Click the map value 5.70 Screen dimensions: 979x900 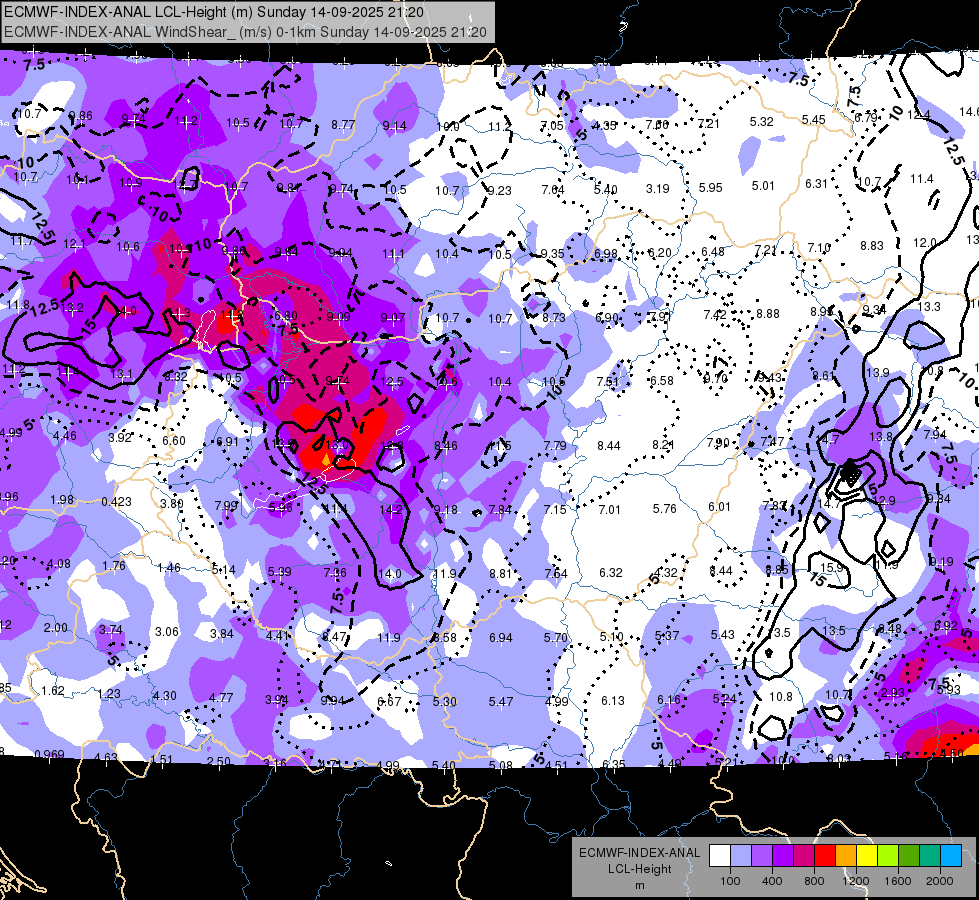(x=556, y=637)
